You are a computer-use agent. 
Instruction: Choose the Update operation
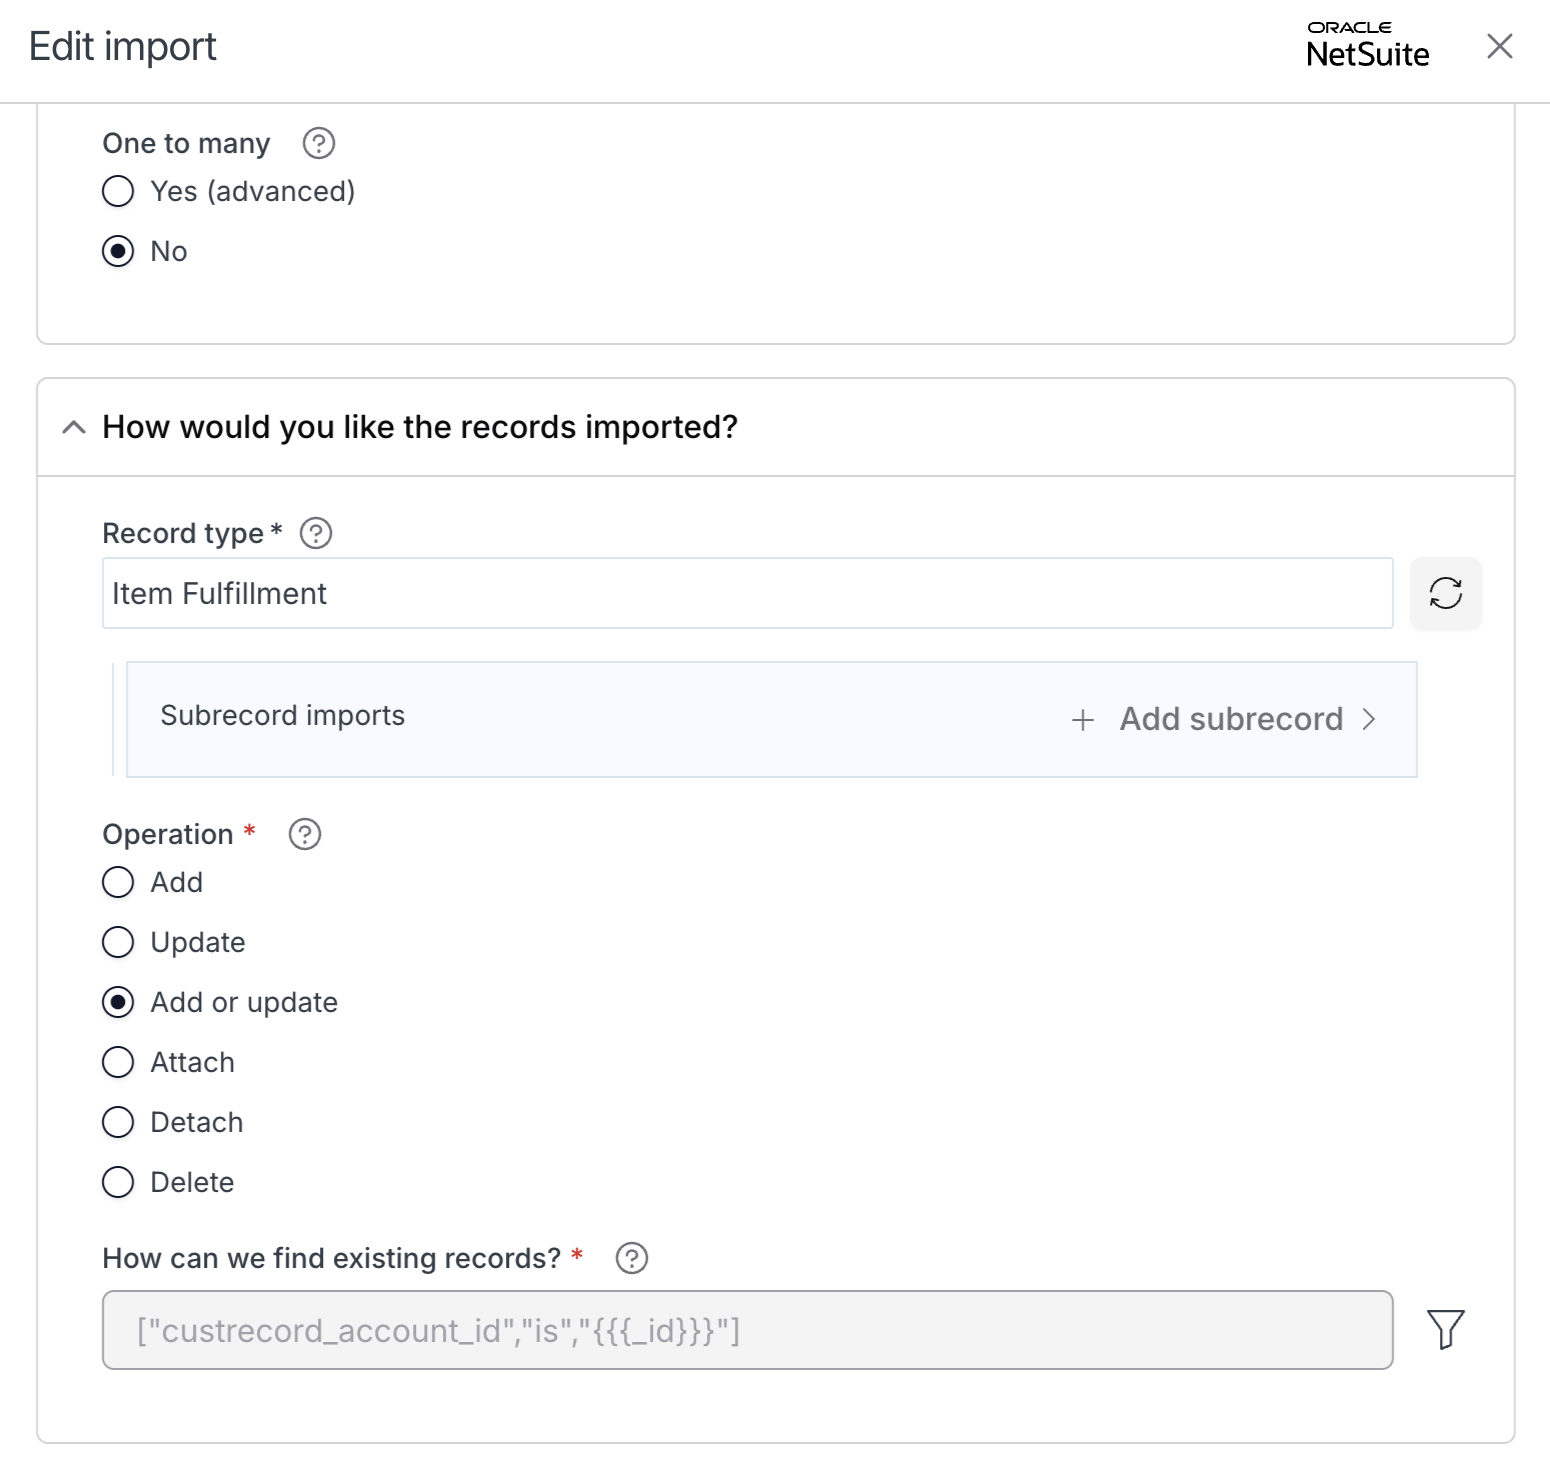118,942
